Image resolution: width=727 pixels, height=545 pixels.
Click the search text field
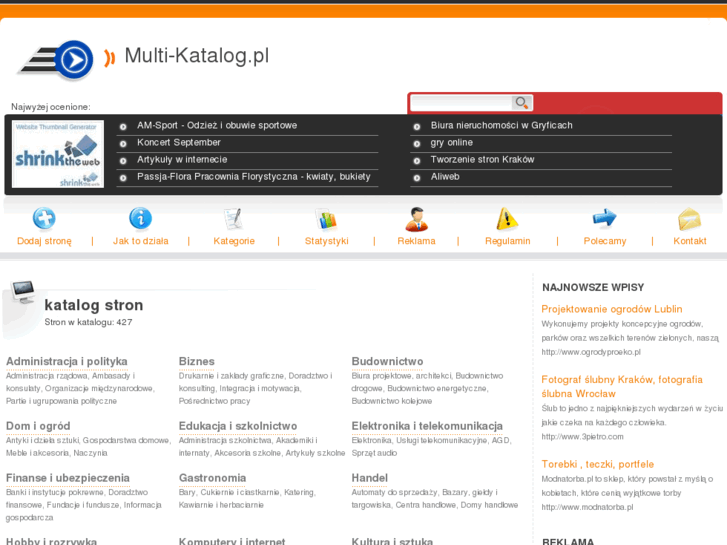461,103
